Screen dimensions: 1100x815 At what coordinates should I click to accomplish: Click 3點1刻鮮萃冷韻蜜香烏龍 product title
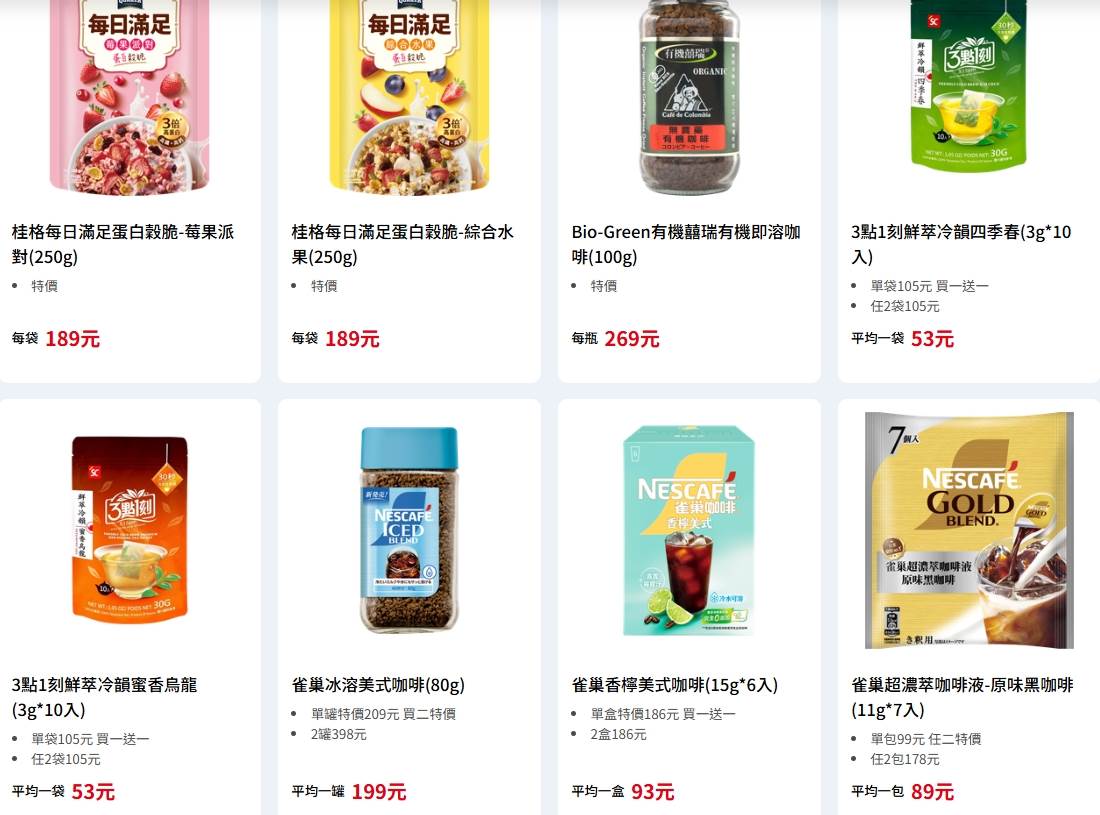tap(105, 696)
